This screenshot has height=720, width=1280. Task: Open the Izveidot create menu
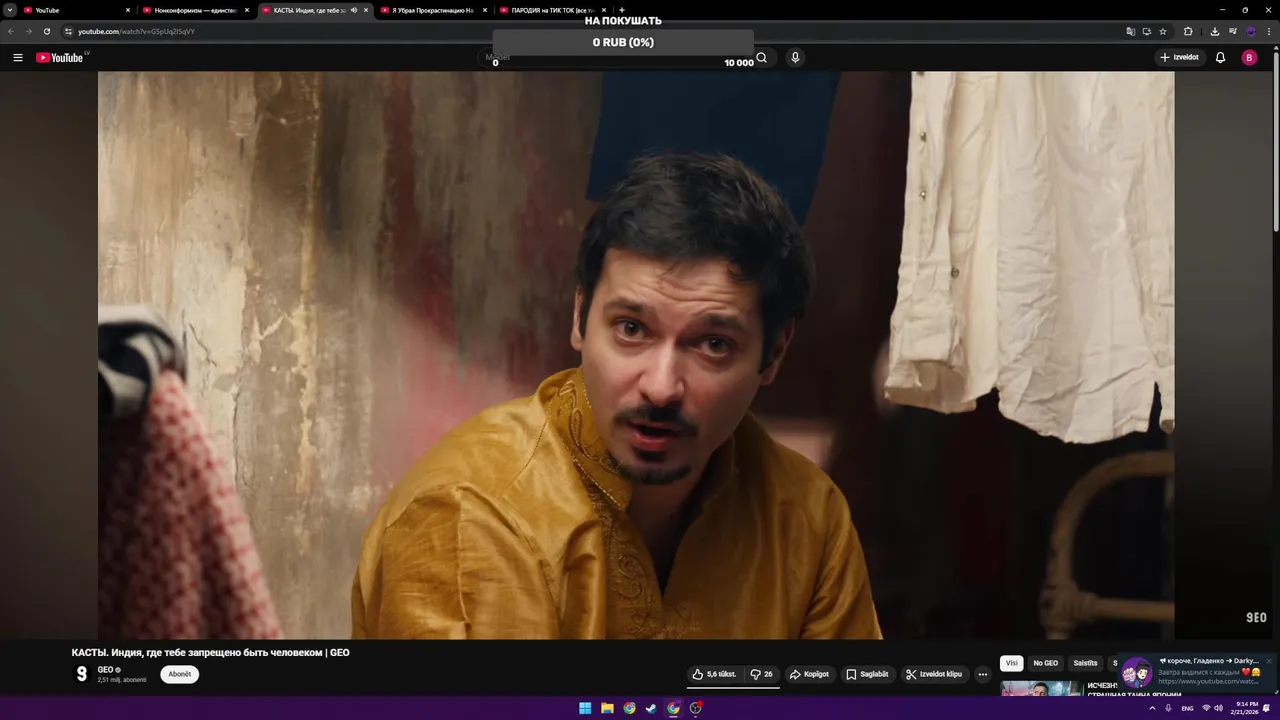coord(1179,57)
